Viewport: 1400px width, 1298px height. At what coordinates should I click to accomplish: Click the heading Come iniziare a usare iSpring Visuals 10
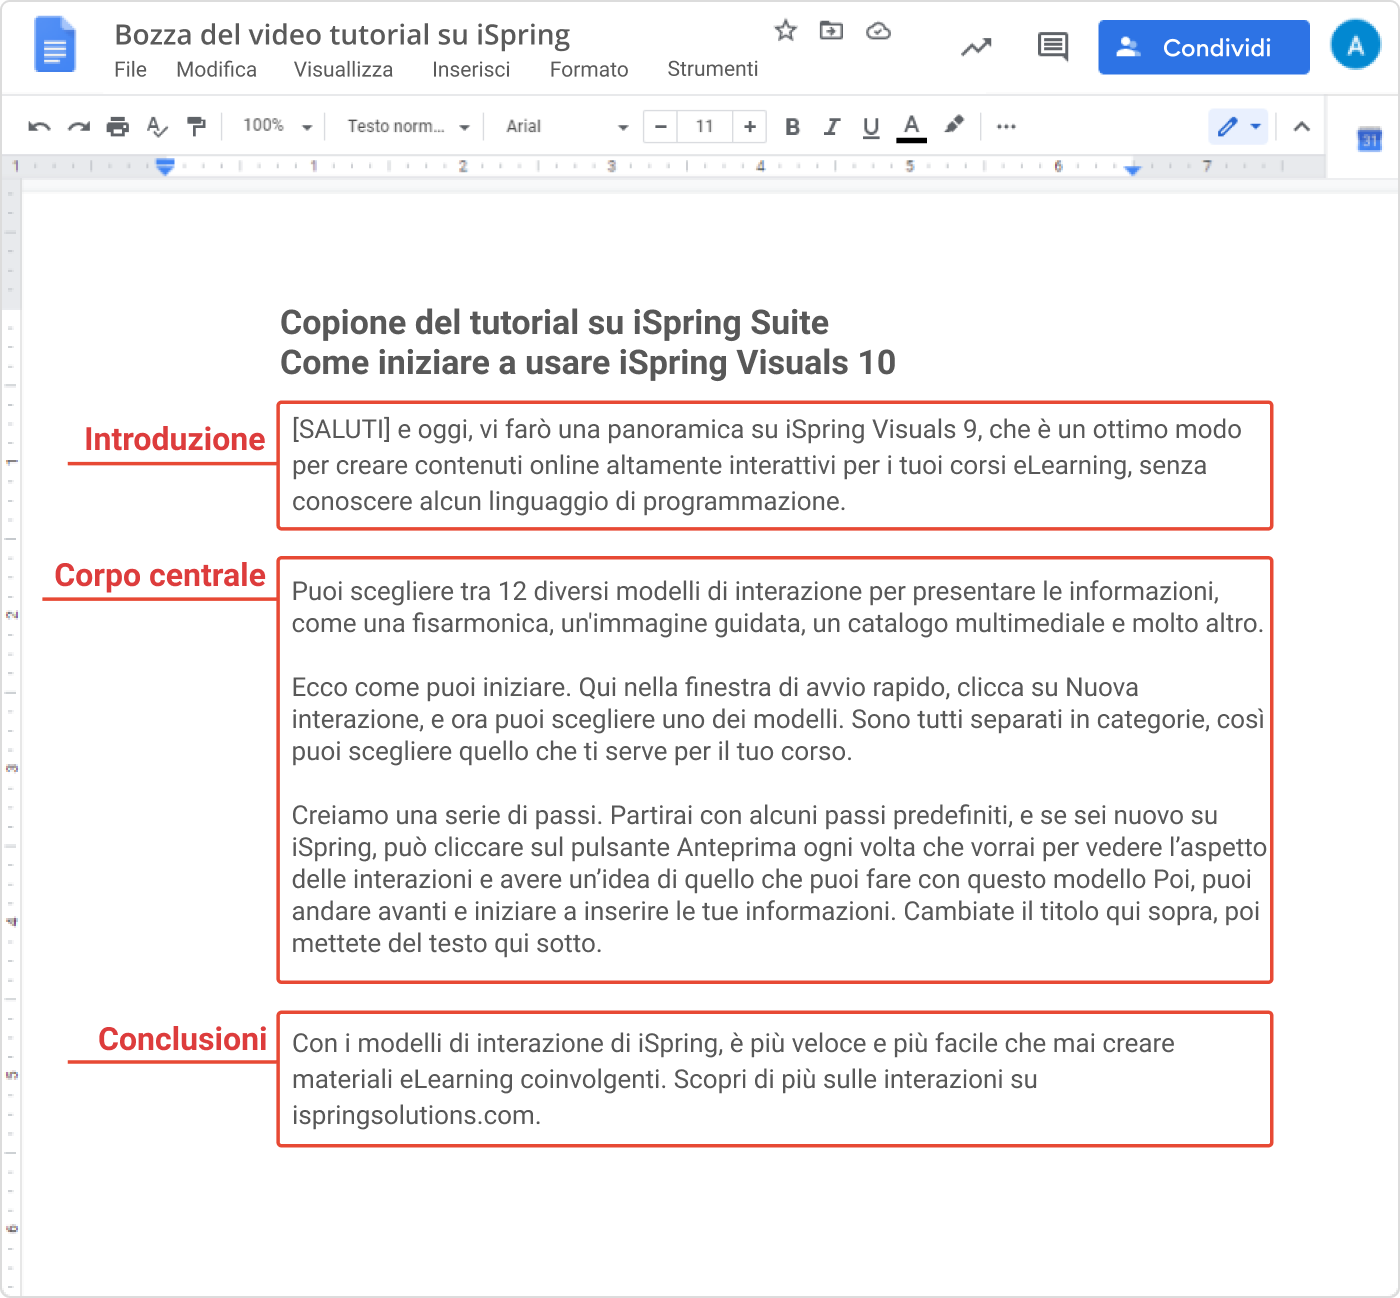pos(588,362)
